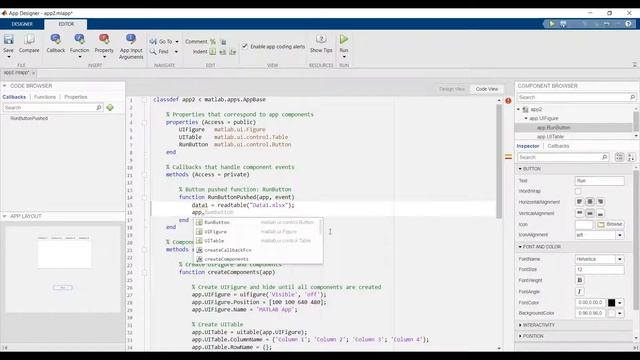Set horizontal alignment to right

pyautogui.click(x=600, y=202)
